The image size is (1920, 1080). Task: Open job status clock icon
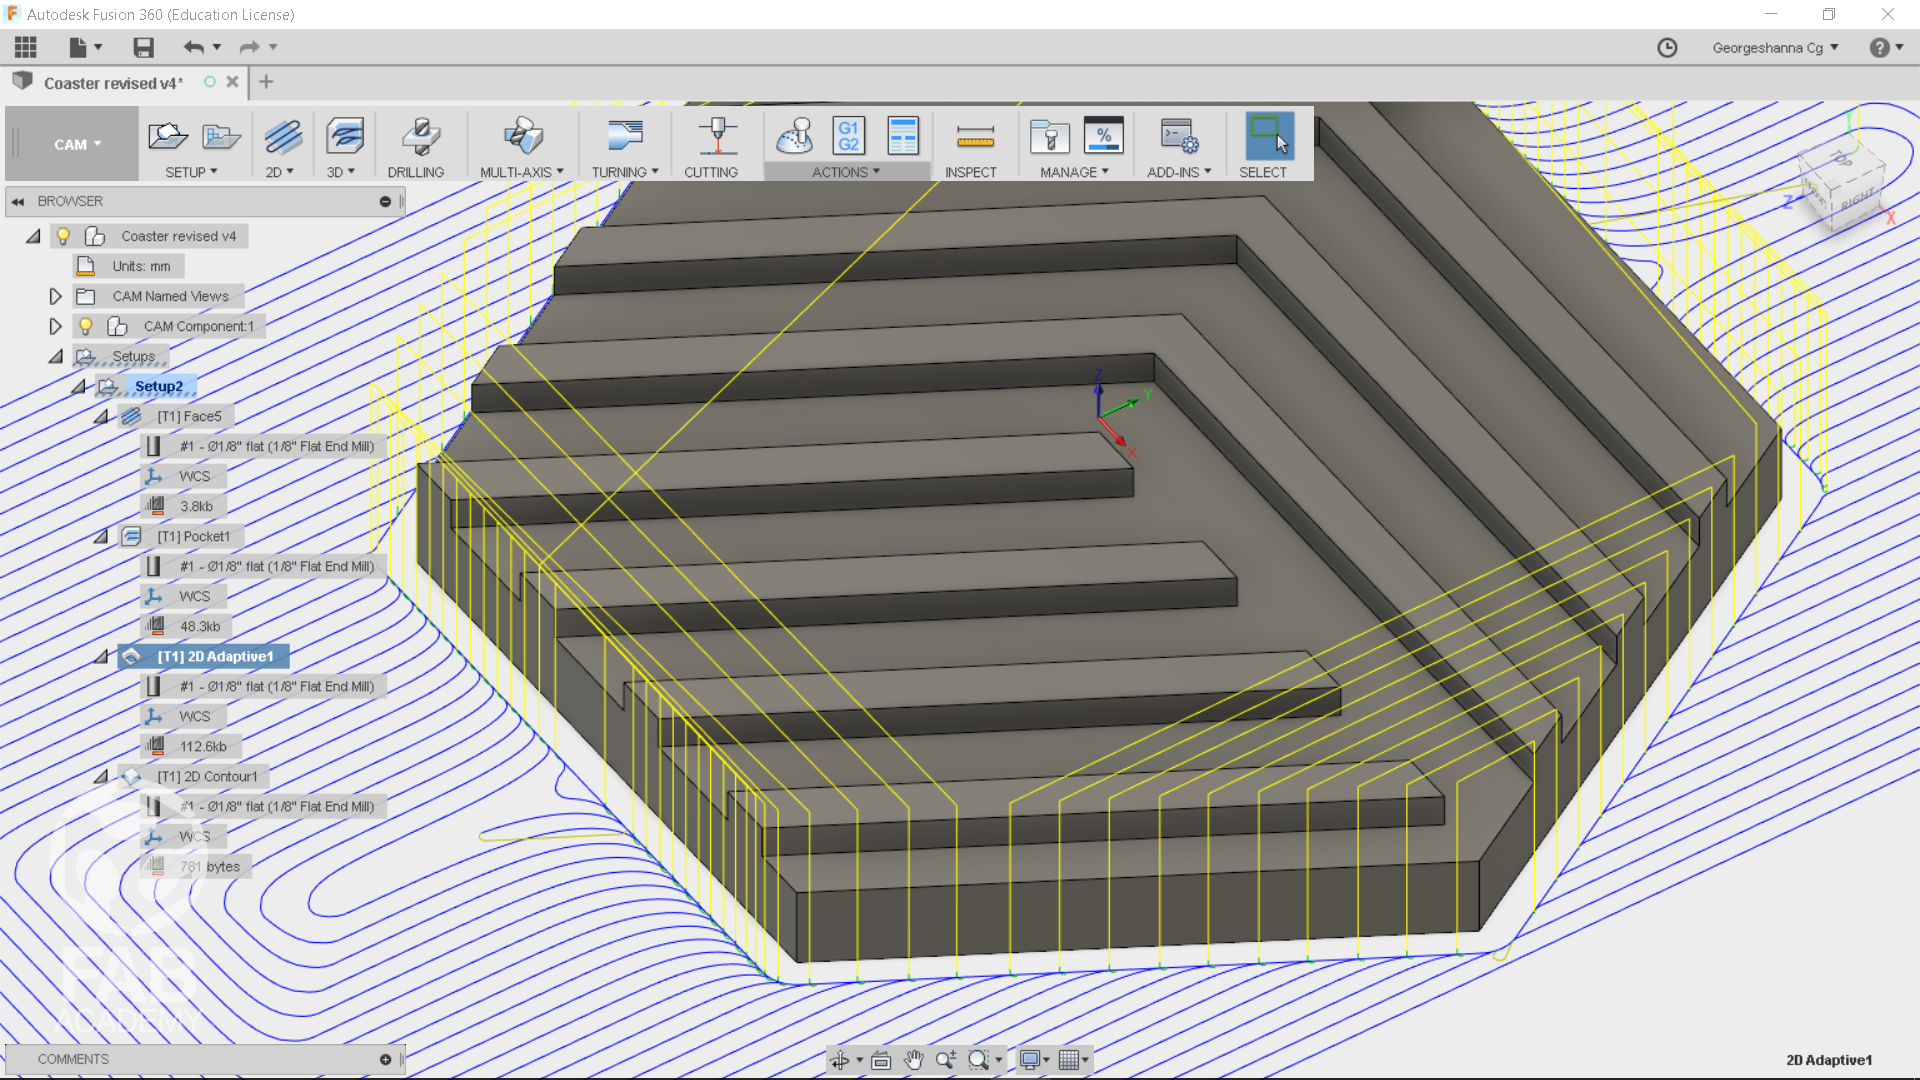[1667, 47]
